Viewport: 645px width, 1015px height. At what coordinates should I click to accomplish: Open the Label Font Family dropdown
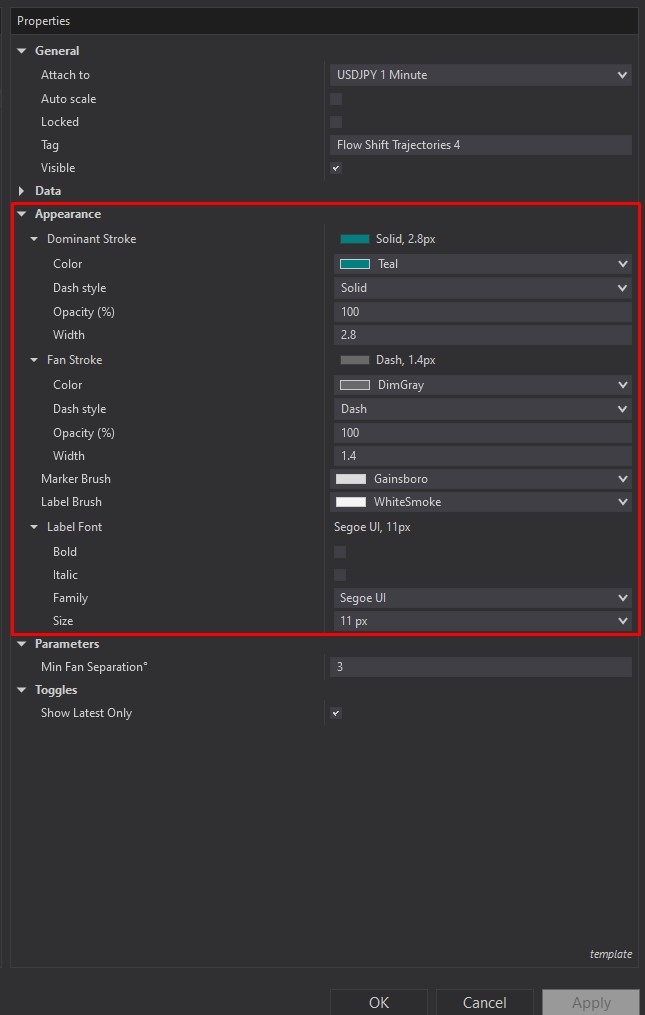tap(482, 598)
